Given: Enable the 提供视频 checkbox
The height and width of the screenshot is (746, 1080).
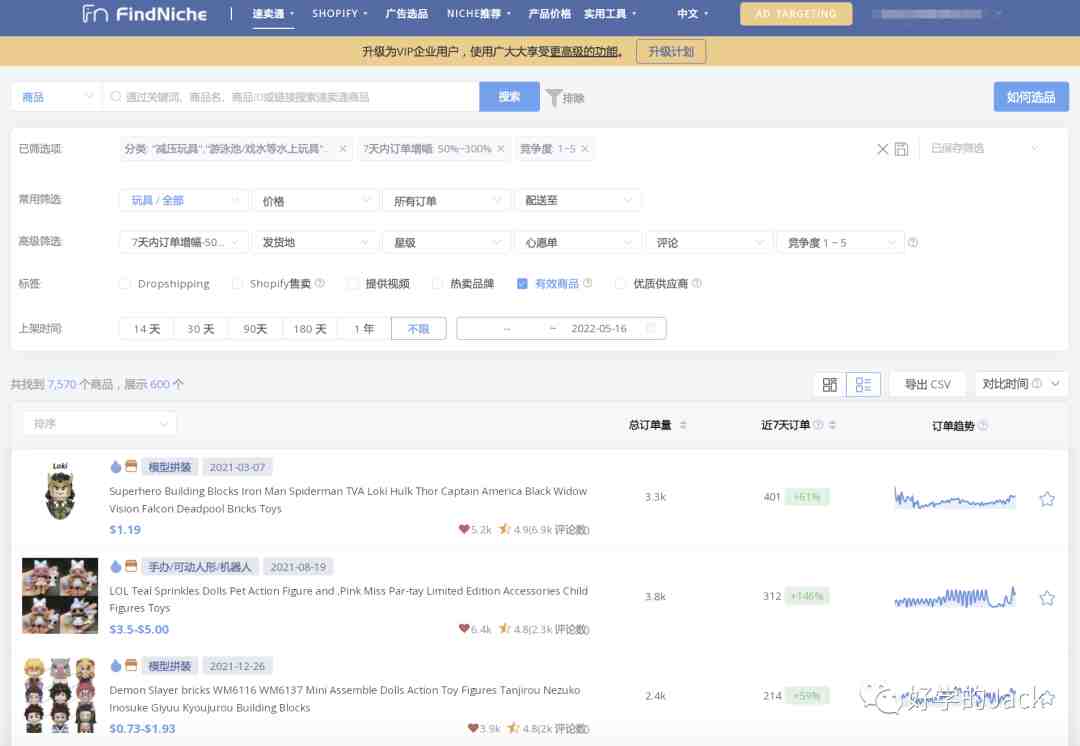Looking at the screenshot, I should (353, 284).
